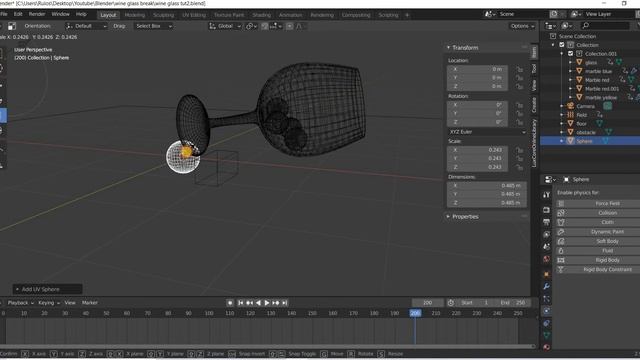Viewport: 640px width, 360px height.
Task: Open the Output properties tab icon
Action: [x=546, y=222]
